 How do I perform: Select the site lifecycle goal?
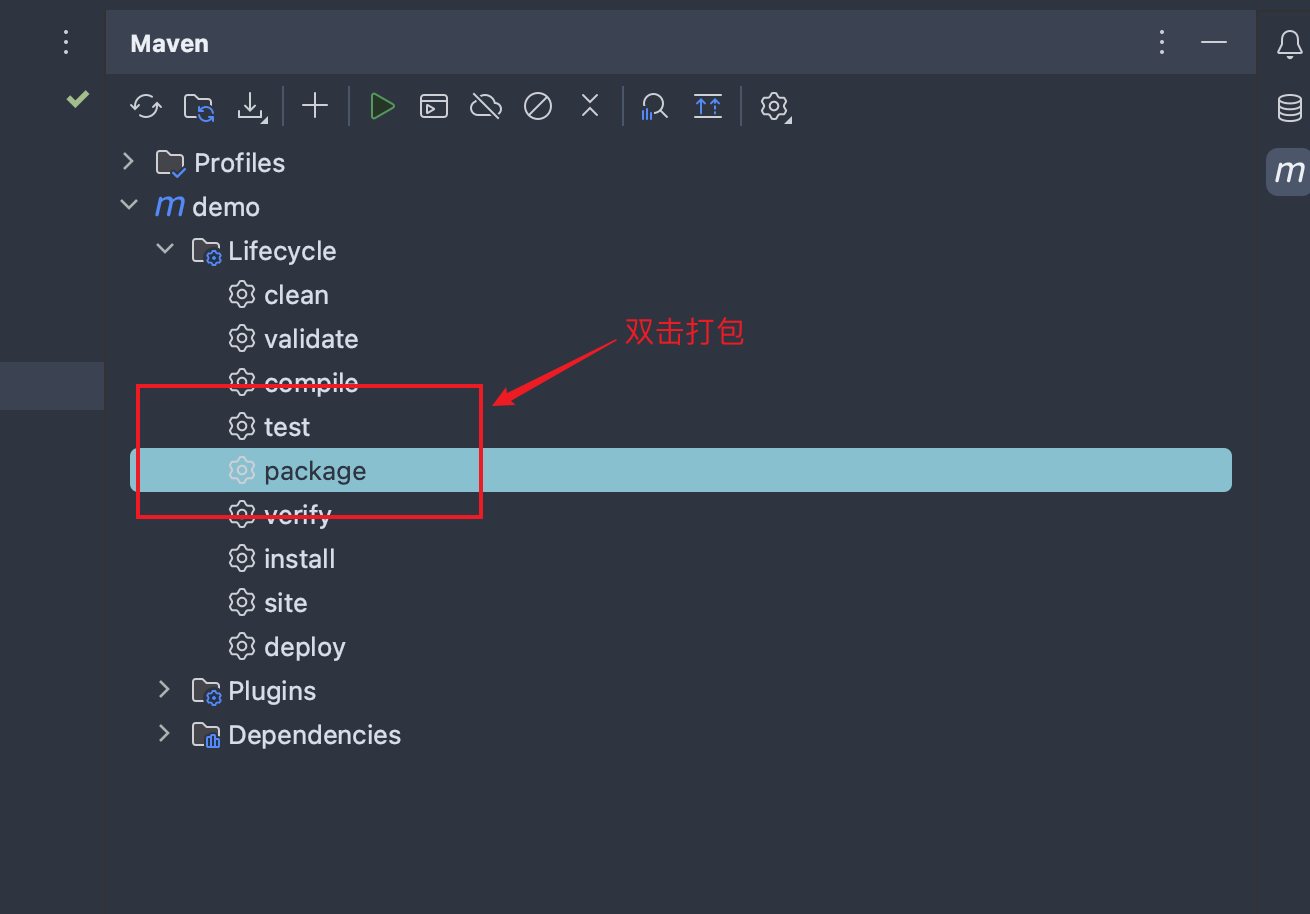pos(680,603)
